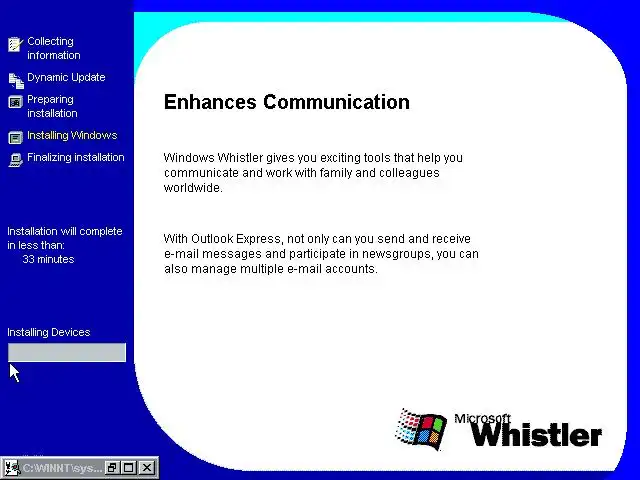
Task: Click the Installing Devices progress bar
Action: [x=67, y=352]
